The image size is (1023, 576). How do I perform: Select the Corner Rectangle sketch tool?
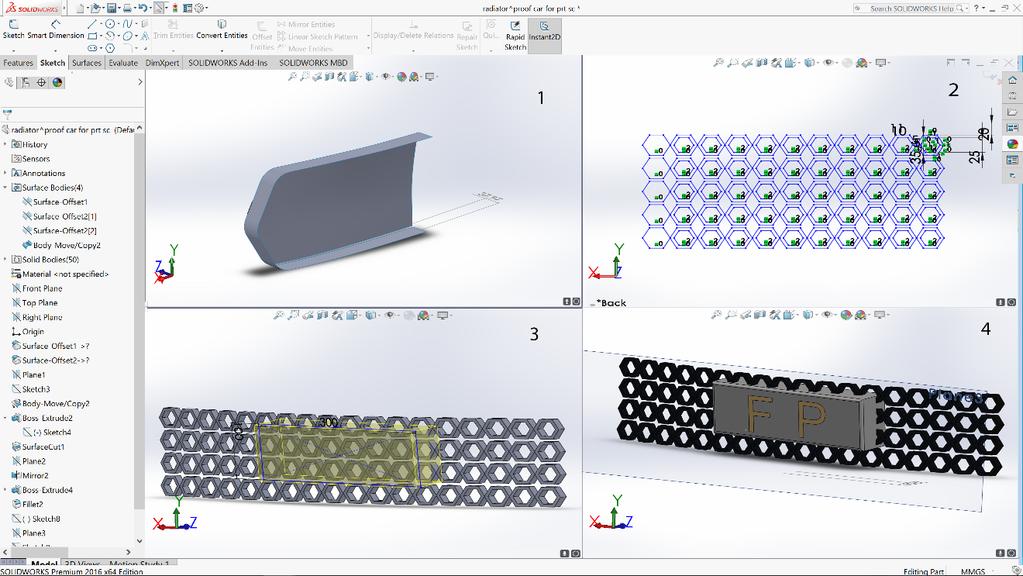point(92,36)
